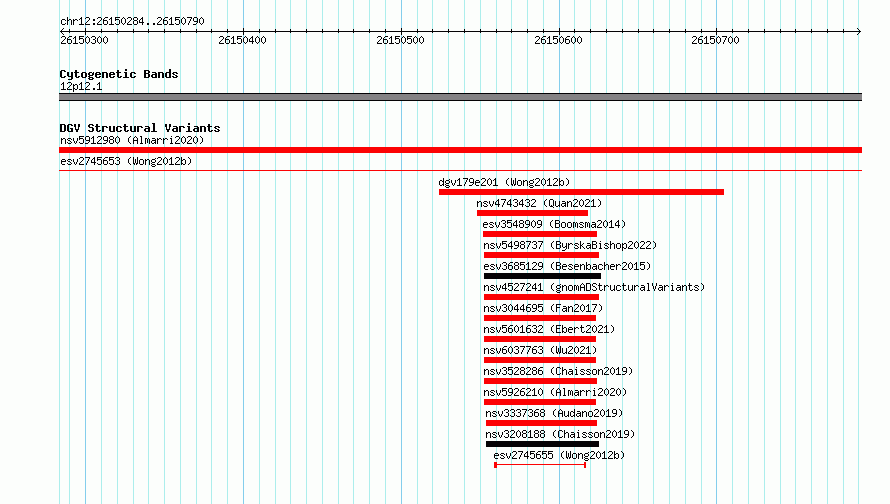This screenshot has height=504, width=890.
Task: Click ruler position 26150700
Action: [x=715, y=40]
